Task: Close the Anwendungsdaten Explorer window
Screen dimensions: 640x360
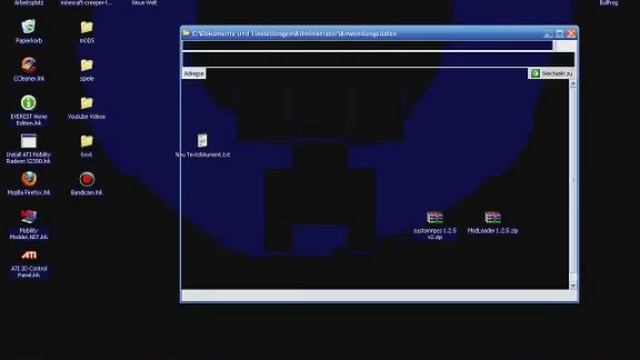Action: pyautogui.click(x=571, y=33)
